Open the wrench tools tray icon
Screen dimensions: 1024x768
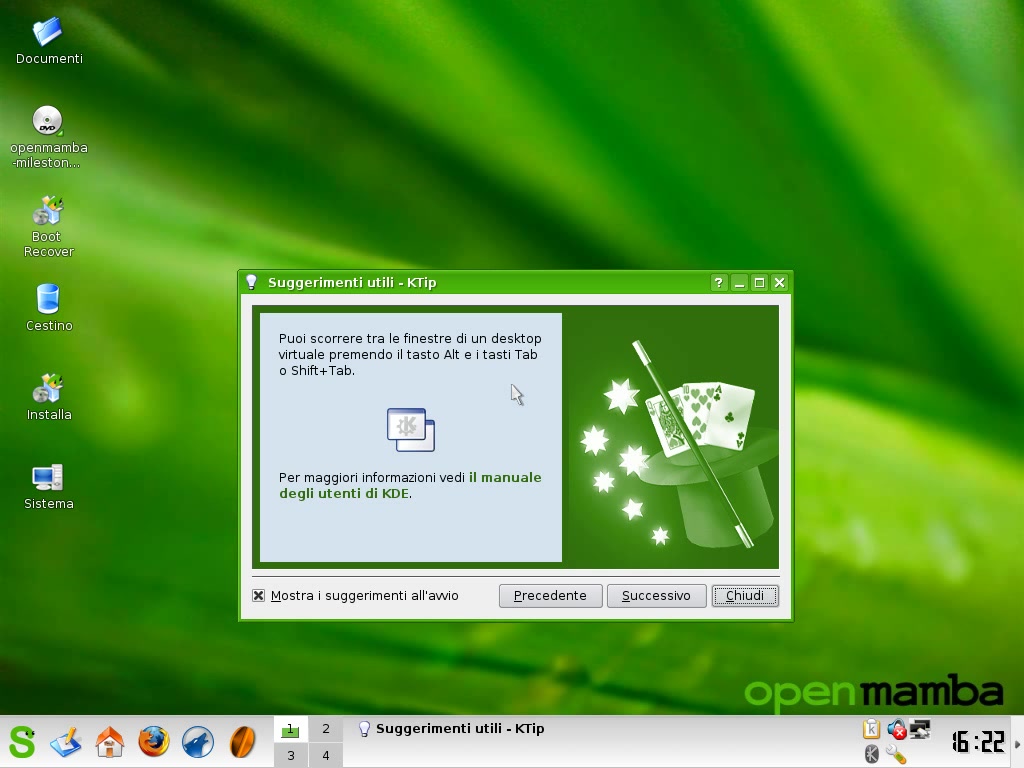[x=896, y=754]
